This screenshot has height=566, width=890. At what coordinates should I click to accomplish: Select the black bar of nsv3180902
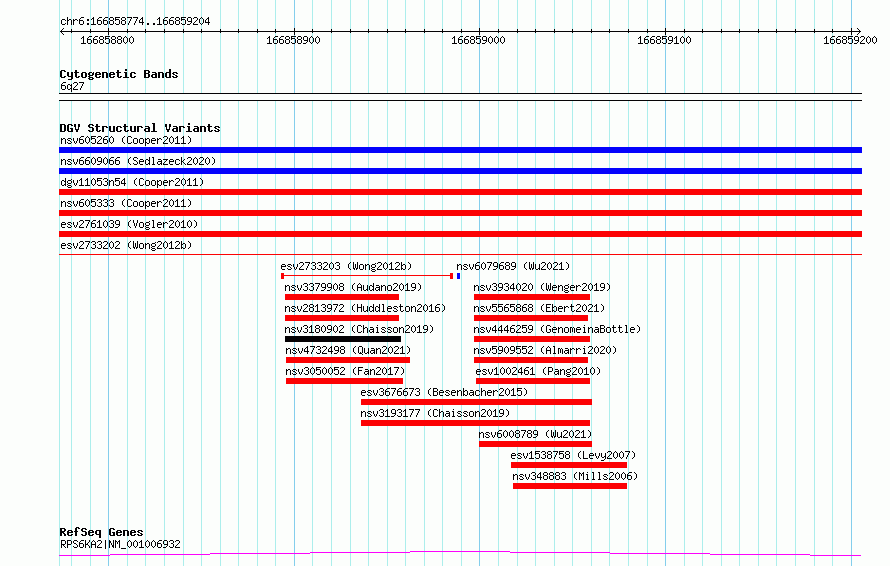343,339
